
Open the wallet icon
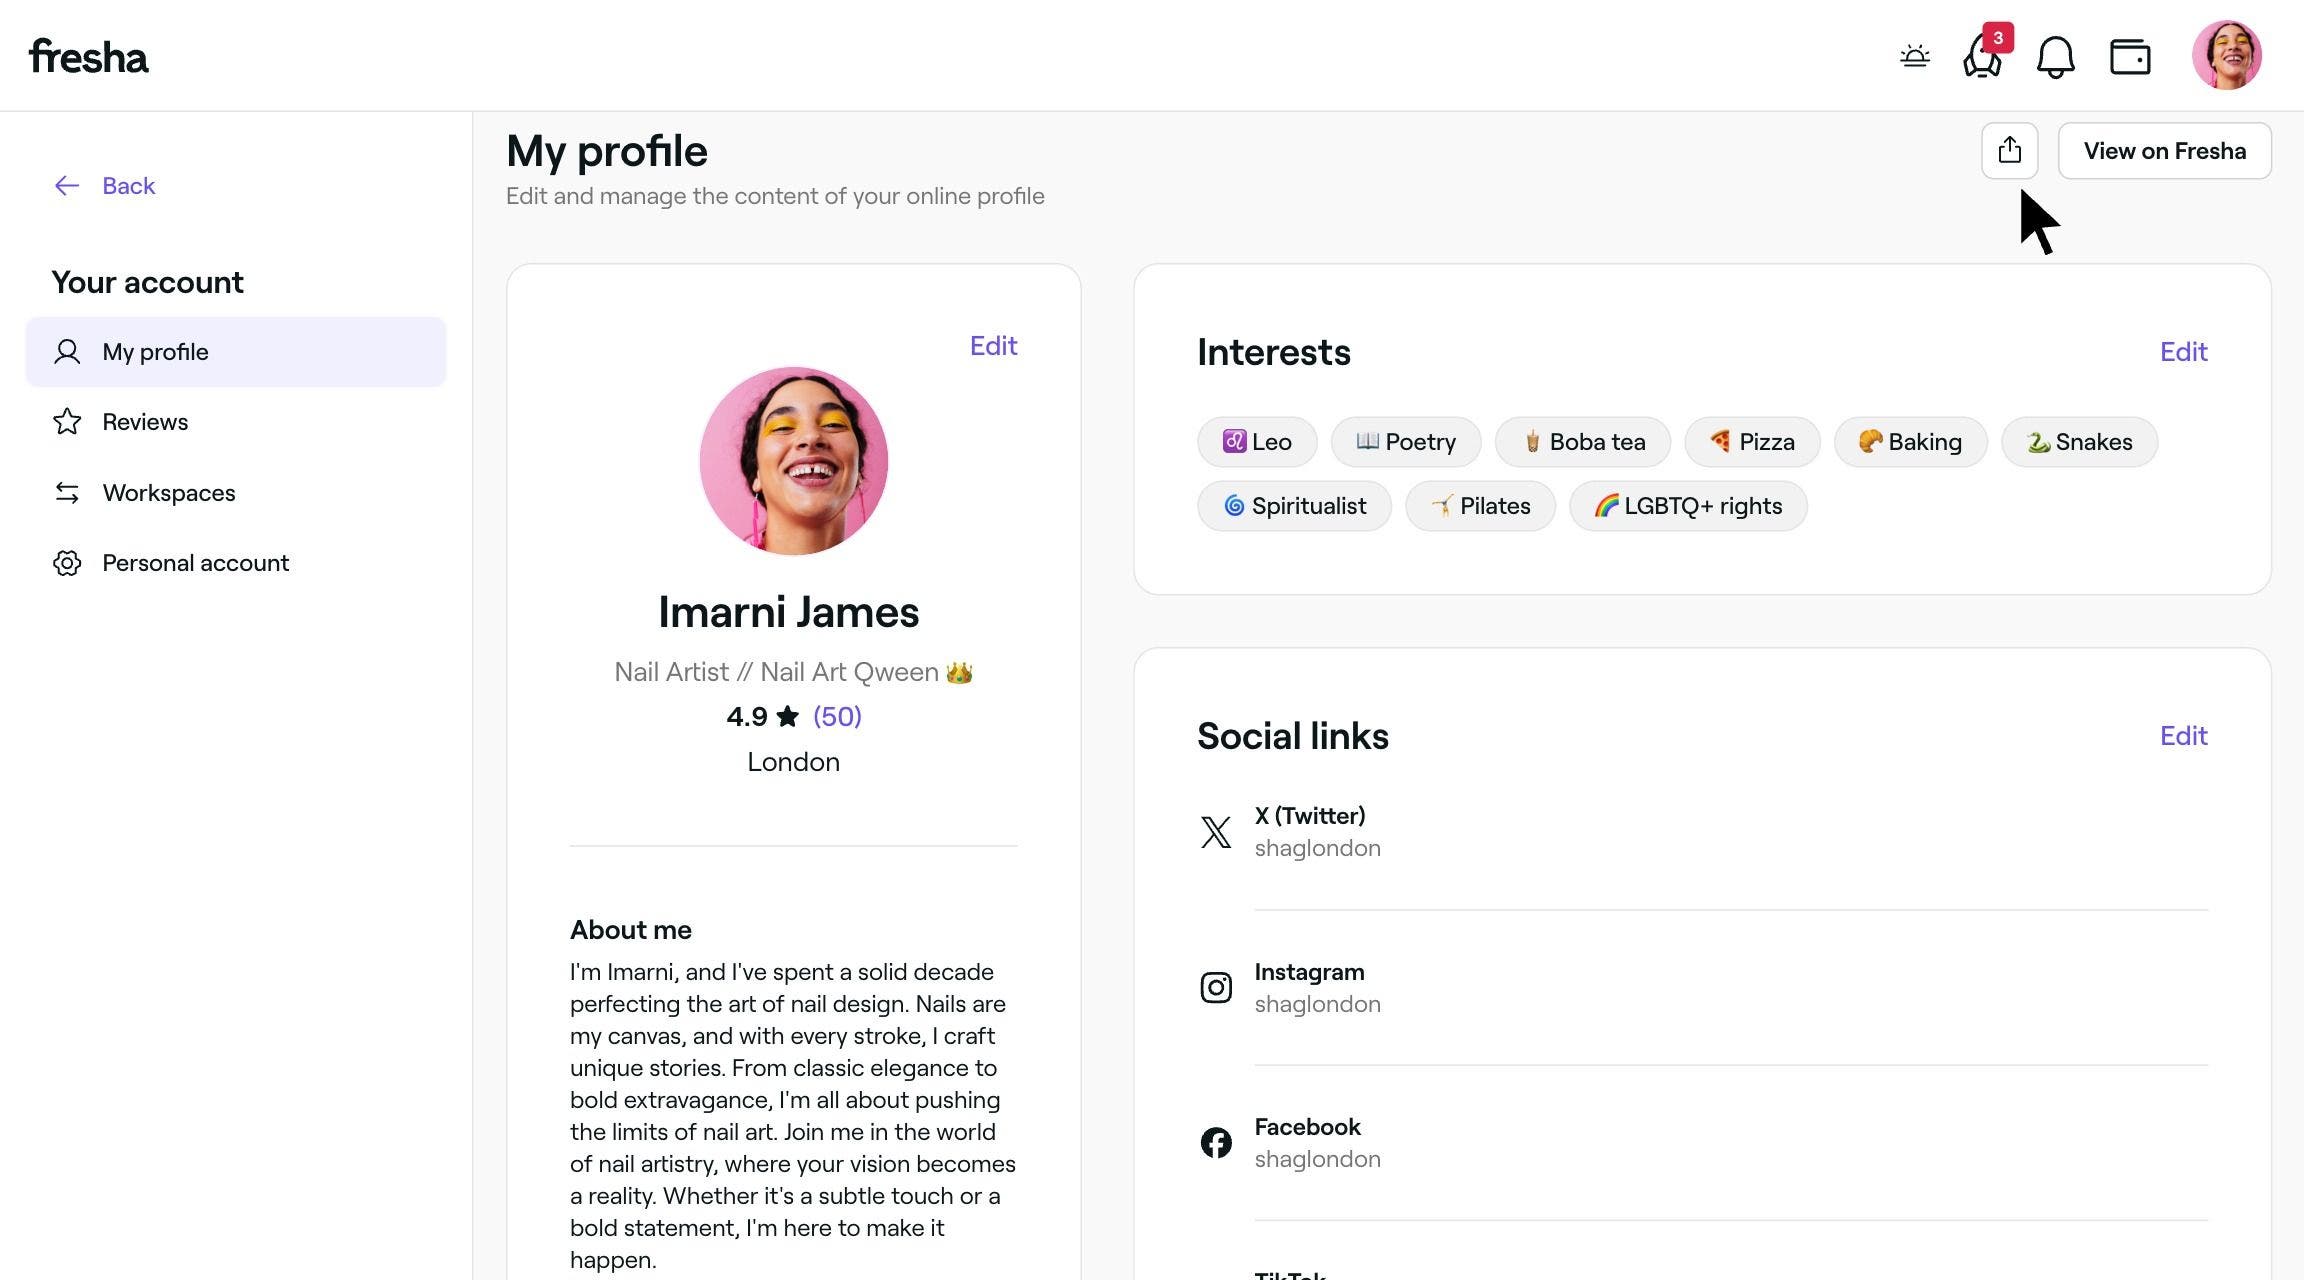(2130, 57)
